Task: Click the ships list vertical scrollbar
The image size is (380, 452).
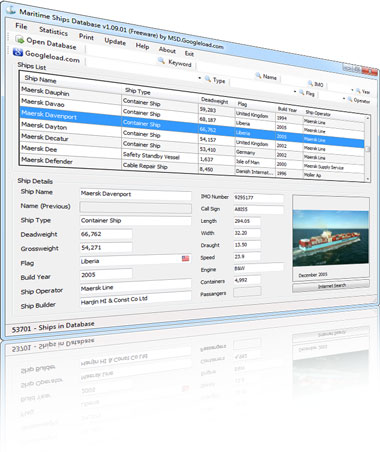Action: (x=368, y=148)
